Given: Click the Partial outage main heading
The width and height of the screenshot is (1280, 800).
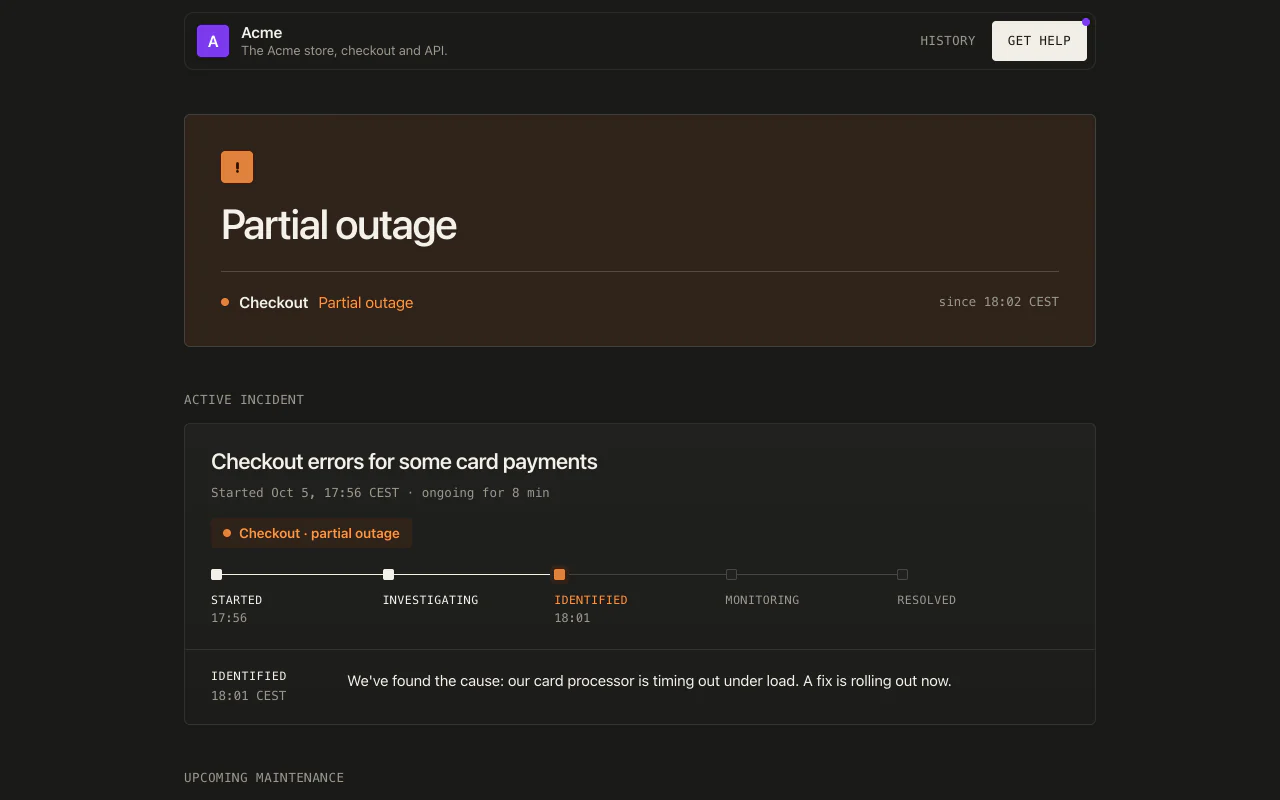Looking at the screenshot, I should (339, 225).
